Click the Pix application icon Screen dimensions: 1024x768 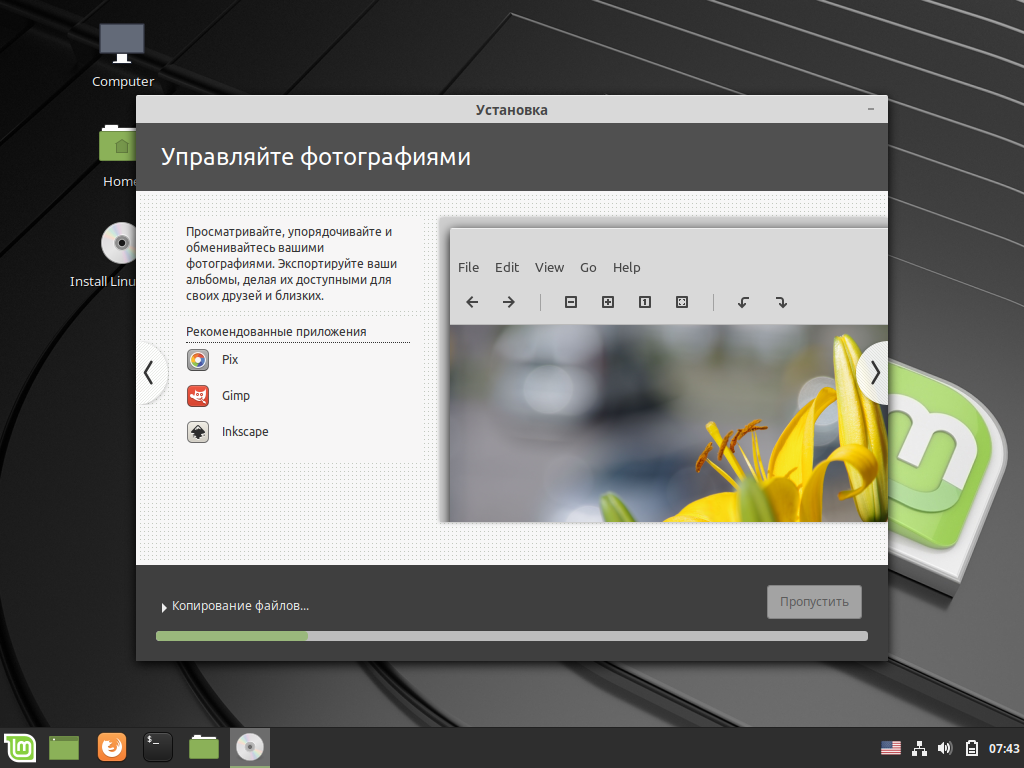pyautogui.click(x=198, y=360)
